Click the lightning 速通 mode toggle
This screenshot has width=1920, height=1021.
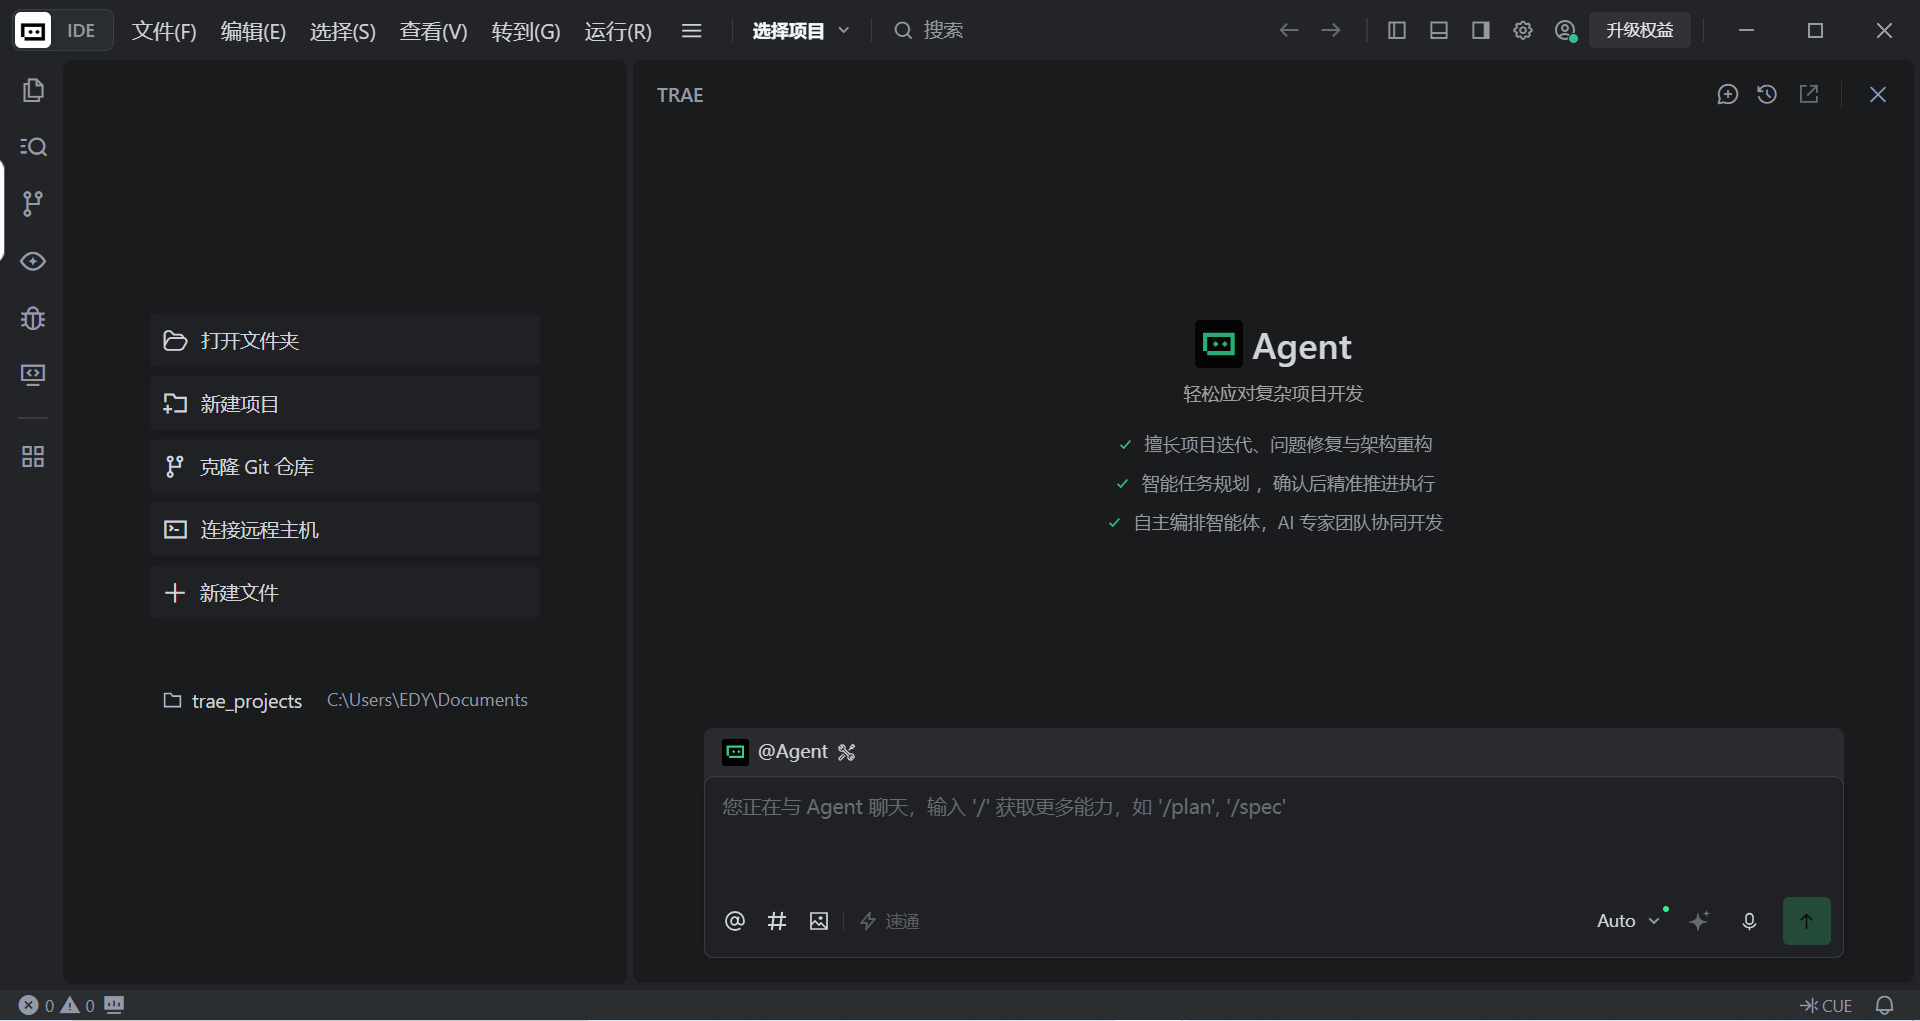tap(889, 921)
